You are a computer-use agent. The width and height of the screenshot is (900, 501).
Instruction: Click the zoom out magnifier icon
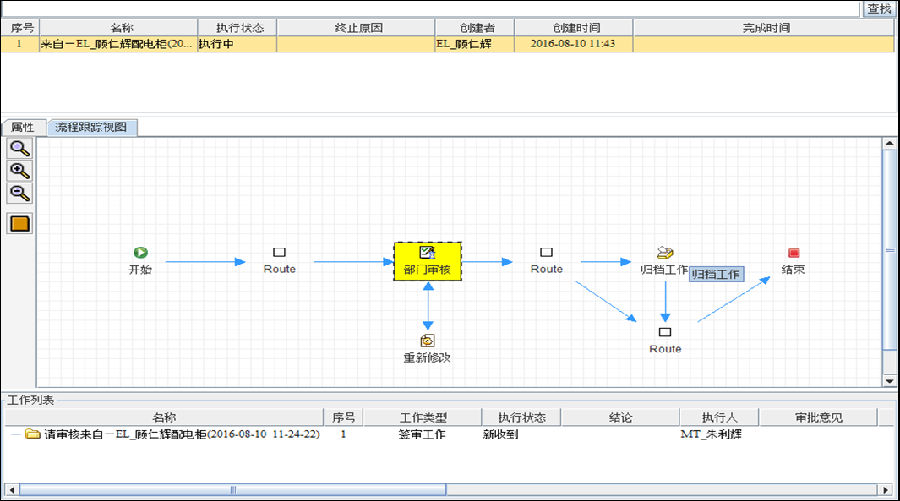20,193
